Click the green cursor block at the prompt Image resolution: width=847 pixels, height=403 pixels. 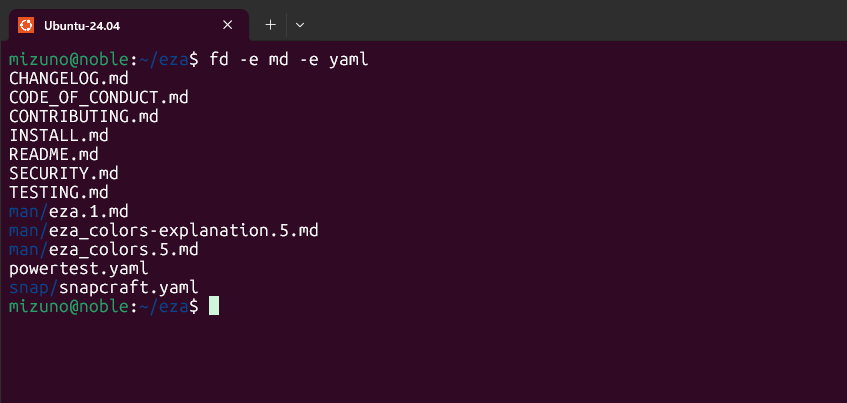213,307
